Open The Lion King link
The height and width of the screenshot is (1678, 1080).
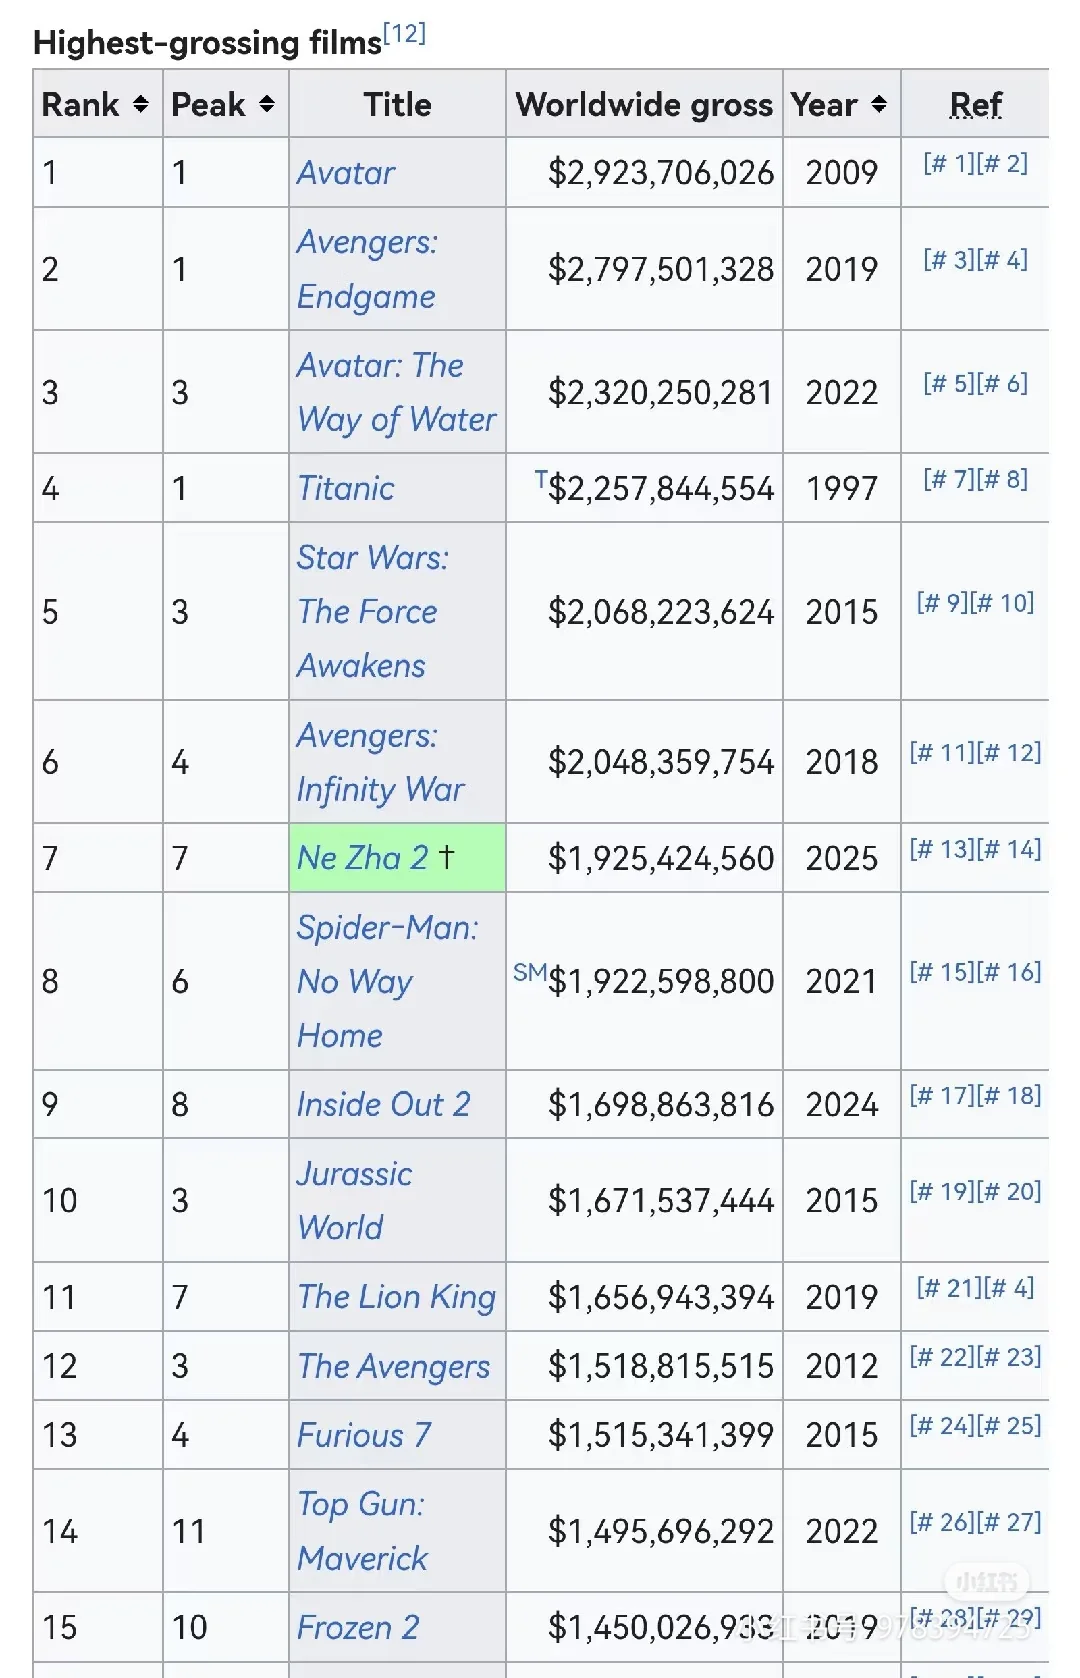[396, 1297]
